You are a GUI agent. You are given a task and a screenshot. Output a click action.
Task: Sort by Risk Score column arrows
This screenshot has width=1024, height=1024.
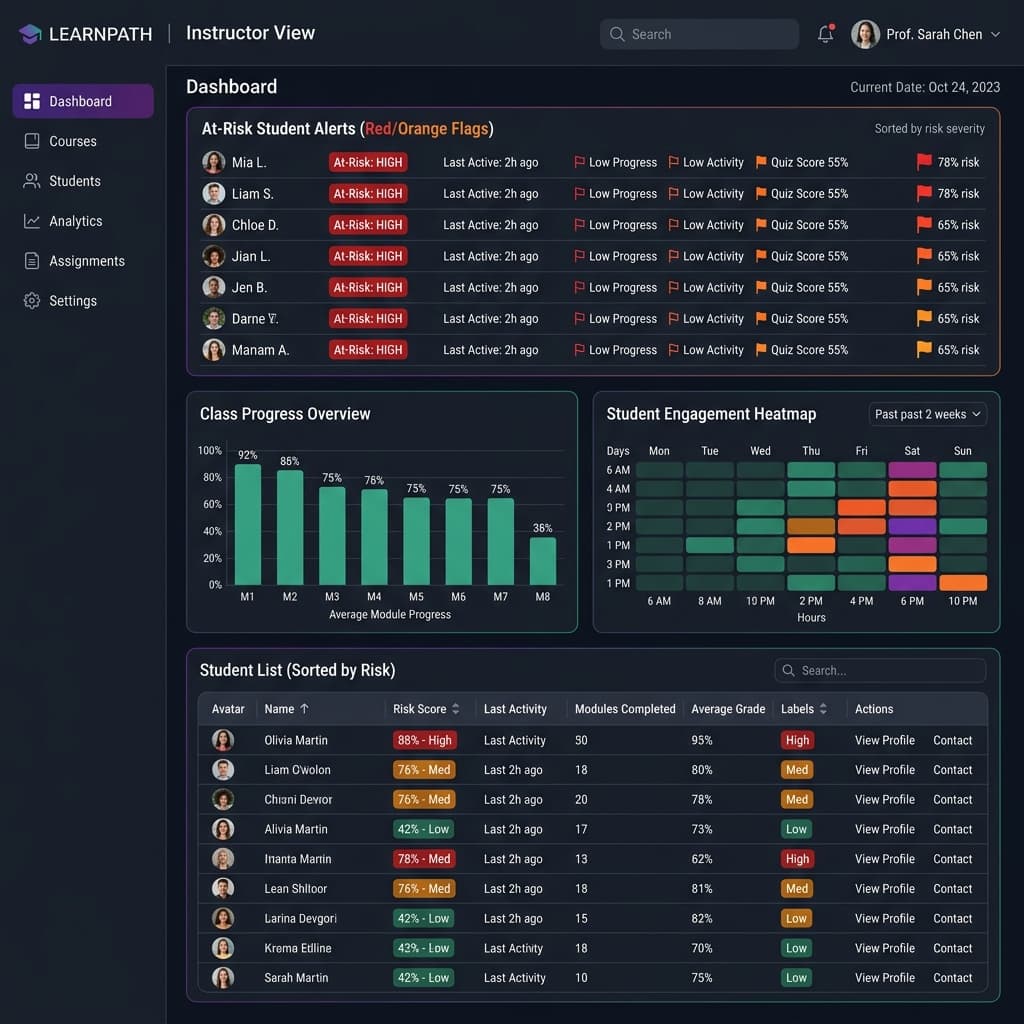click(456, 709)
